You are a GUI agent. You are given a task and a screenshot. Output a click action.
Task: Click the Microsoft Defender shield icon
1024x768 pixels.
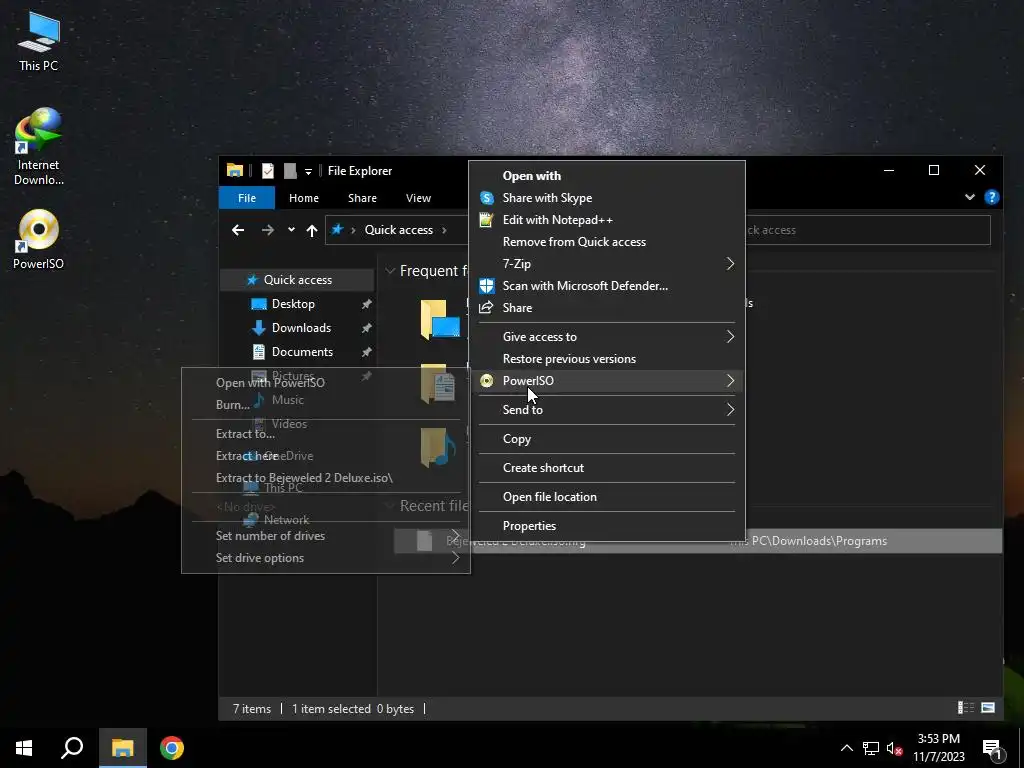click(x=487, y=285)
